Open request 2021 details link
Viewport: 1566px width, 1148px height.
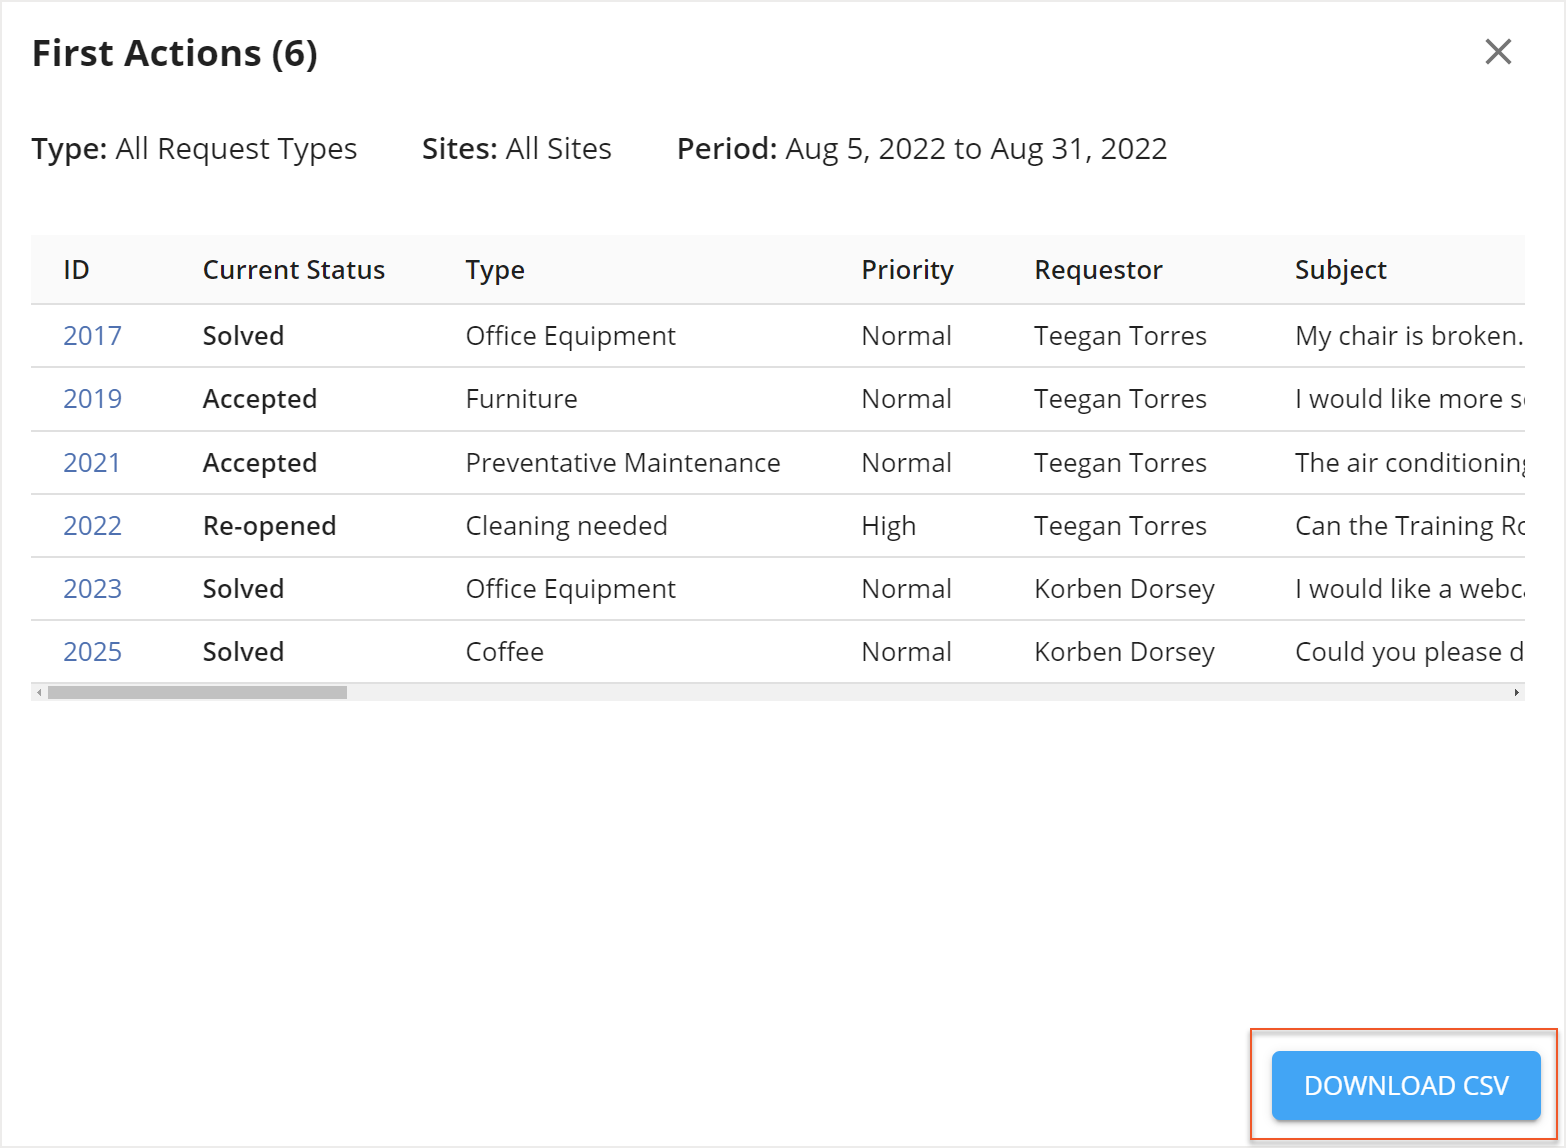[x=92, y=462]
